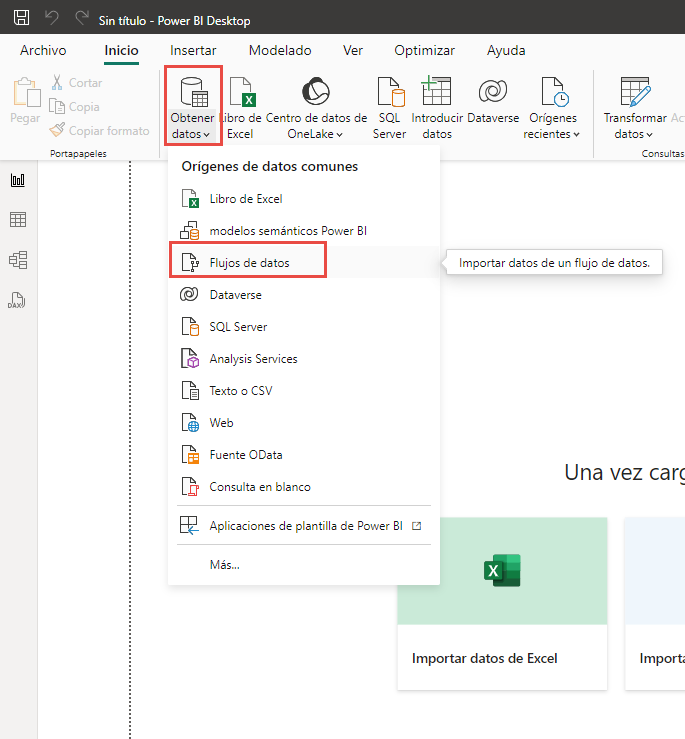Switch to the Inicio ribbon tab
685x739 pixels.
click(x=121, y=50)
